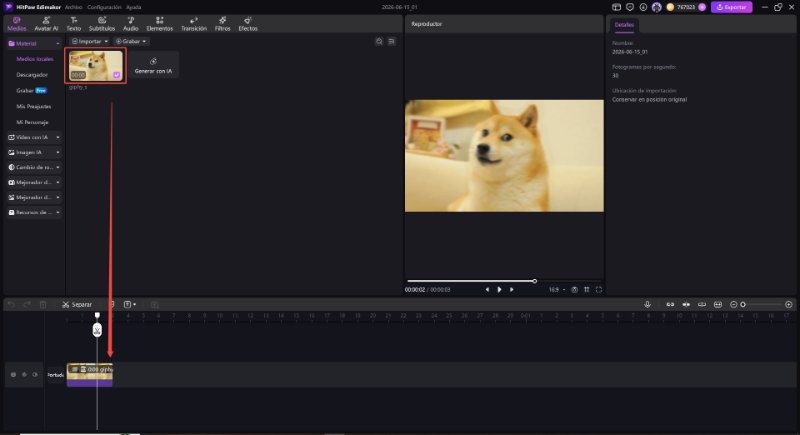800x435 pixels.
Task: Click the Exportar button
Action: [x=731, y=7]
